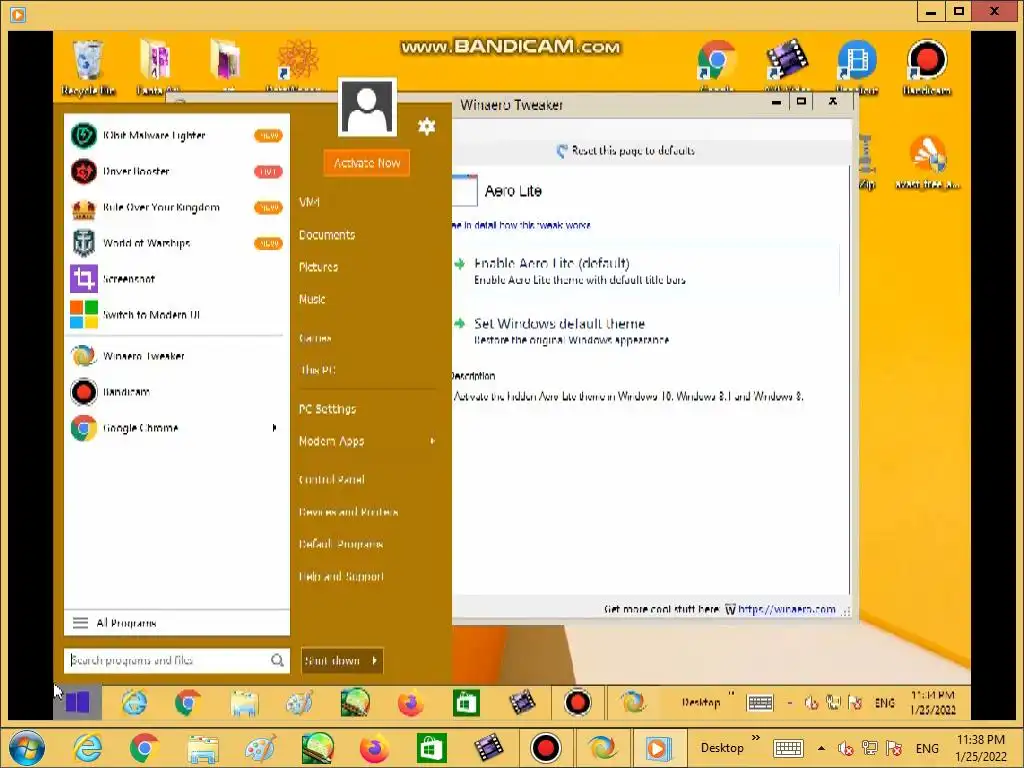Open Bandicam desktop shortcut at top right
Image resolution: width=1024 pixels, height=768 pixels.
click(x=926, y=66)
